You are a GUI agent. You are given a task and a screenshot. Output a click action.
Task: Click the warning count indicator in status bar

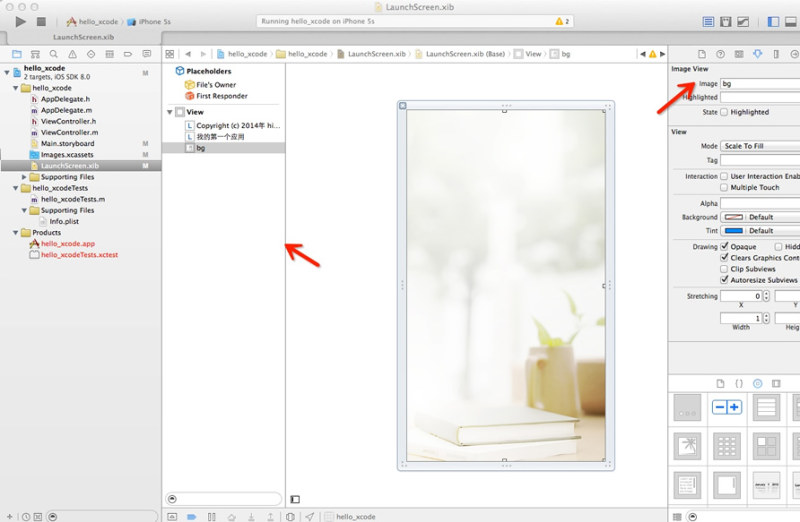coord(562,21)
